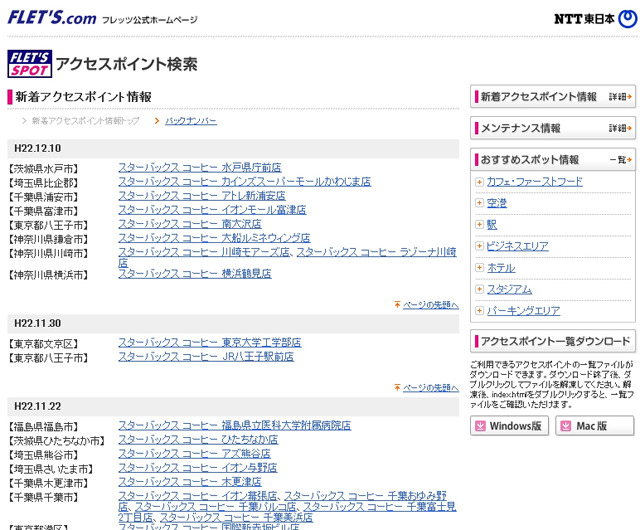The width and height of the screenshot is (640, 530).
Task: Expand the カフェ・ファーストフード plus icon
Action: [480, 182]
